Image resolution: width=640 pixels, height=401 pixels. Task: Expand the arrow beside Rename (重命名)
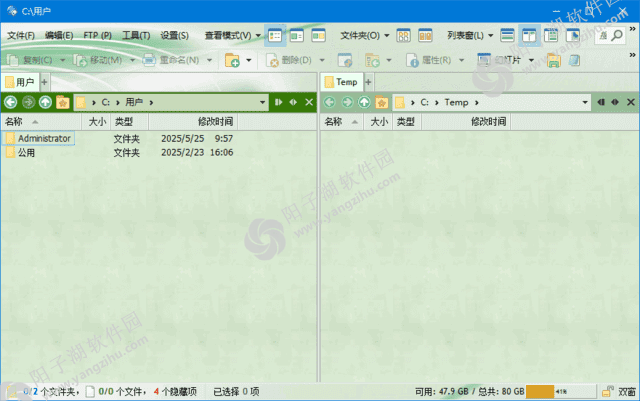pos(209,60)
